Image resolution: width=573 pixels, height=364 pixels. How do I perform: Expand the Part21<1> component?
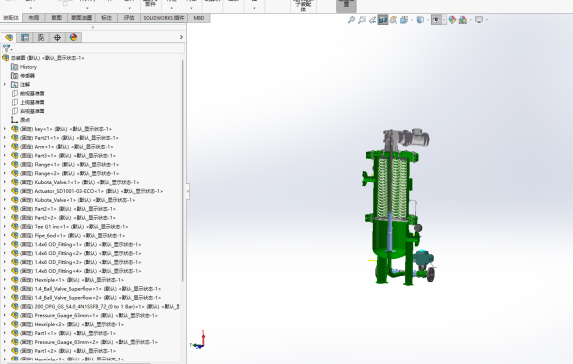(5, 138)
